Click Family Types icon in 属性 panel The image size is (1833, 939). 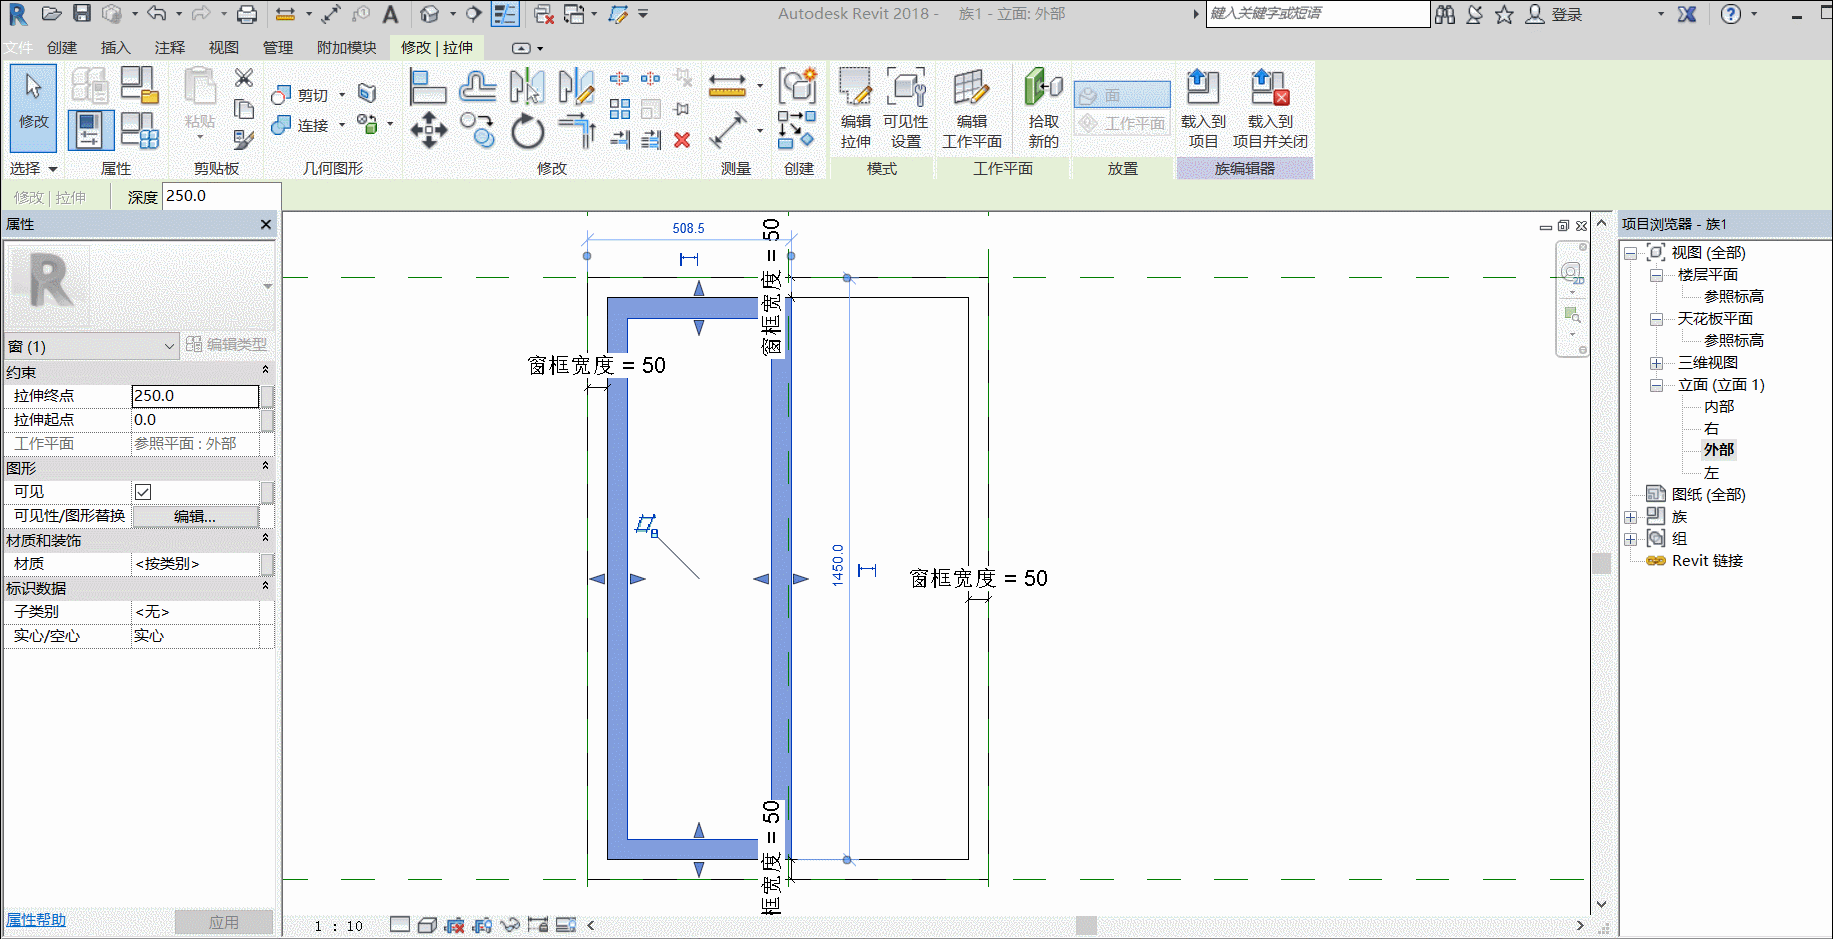pyautogui.click(x=139, y=130)
